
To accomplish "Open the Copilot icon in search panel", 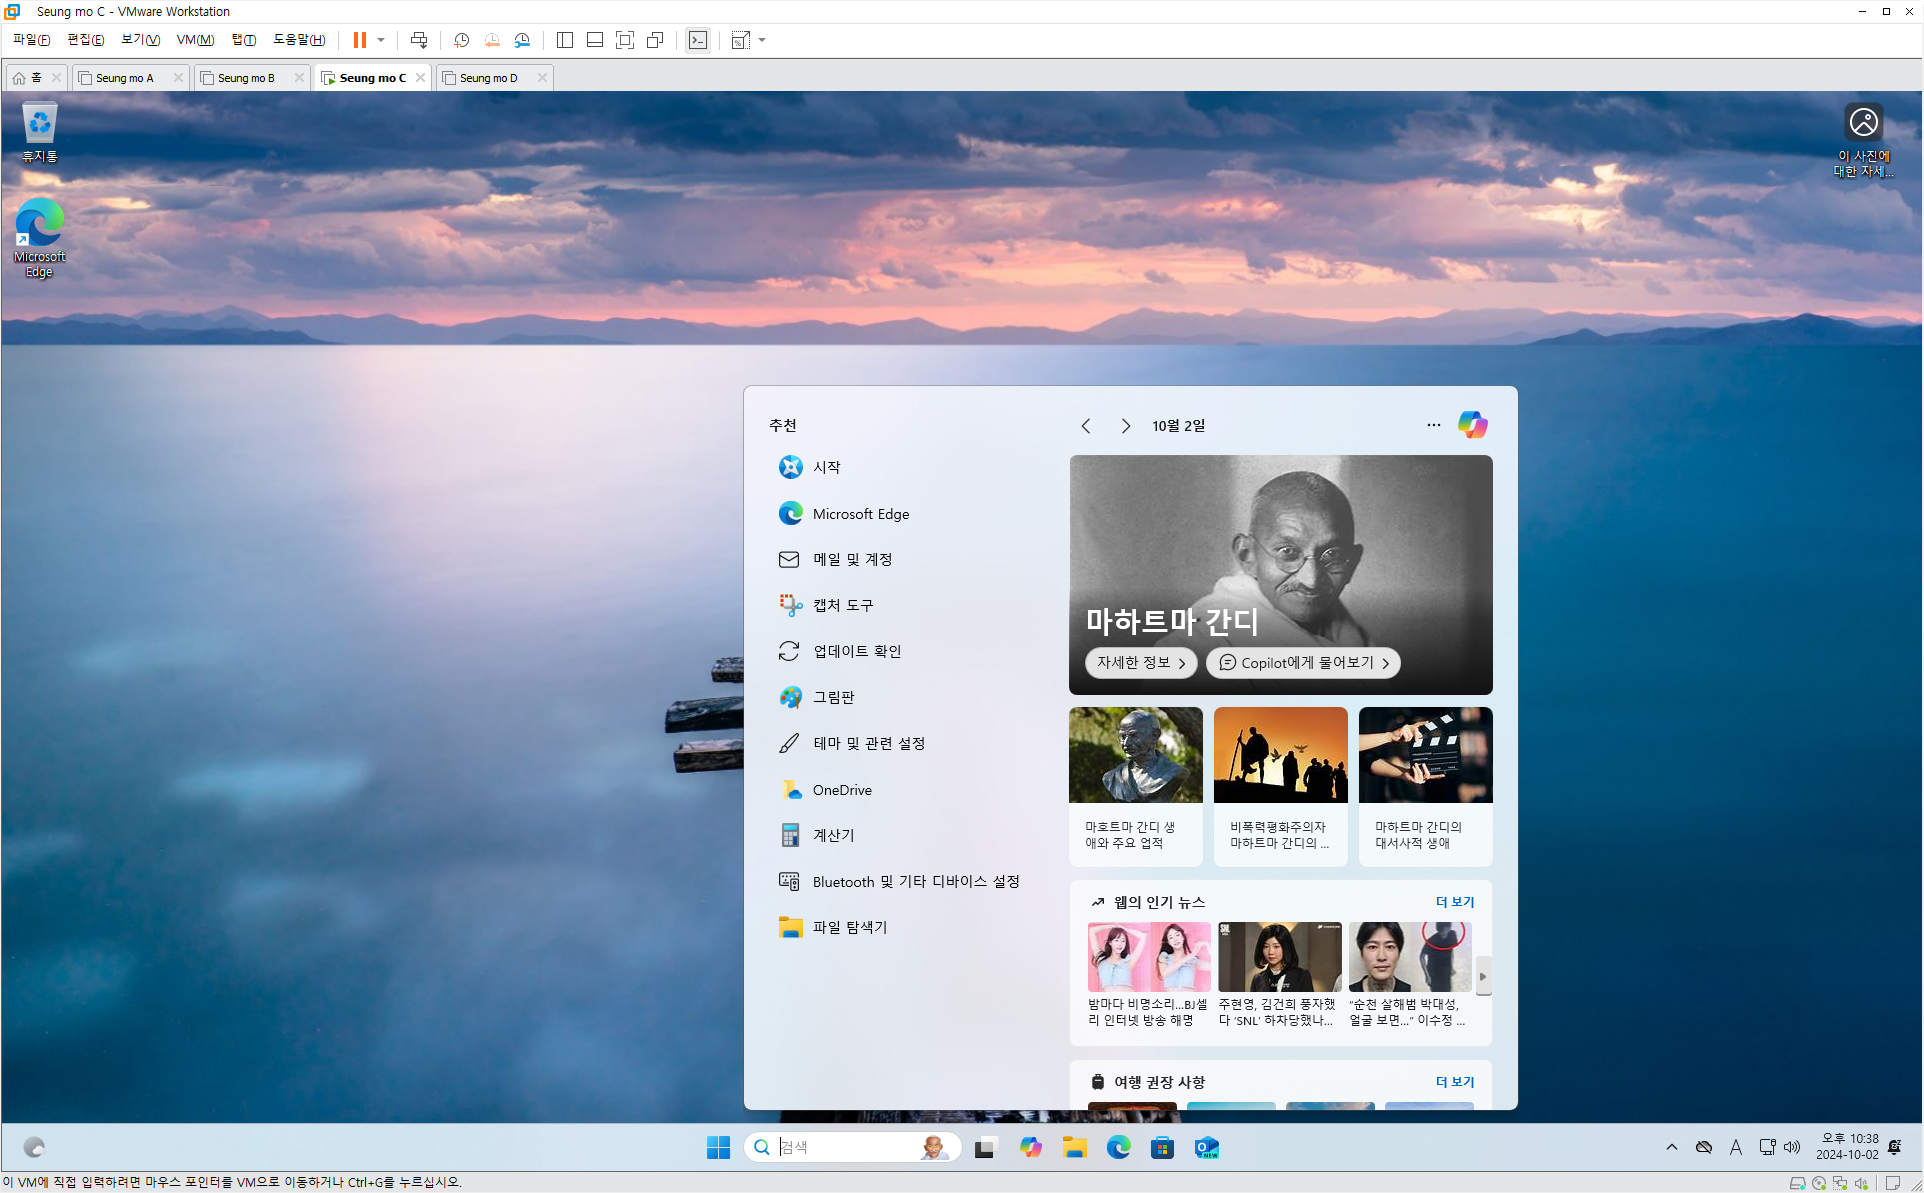I will pos(1472,424).
